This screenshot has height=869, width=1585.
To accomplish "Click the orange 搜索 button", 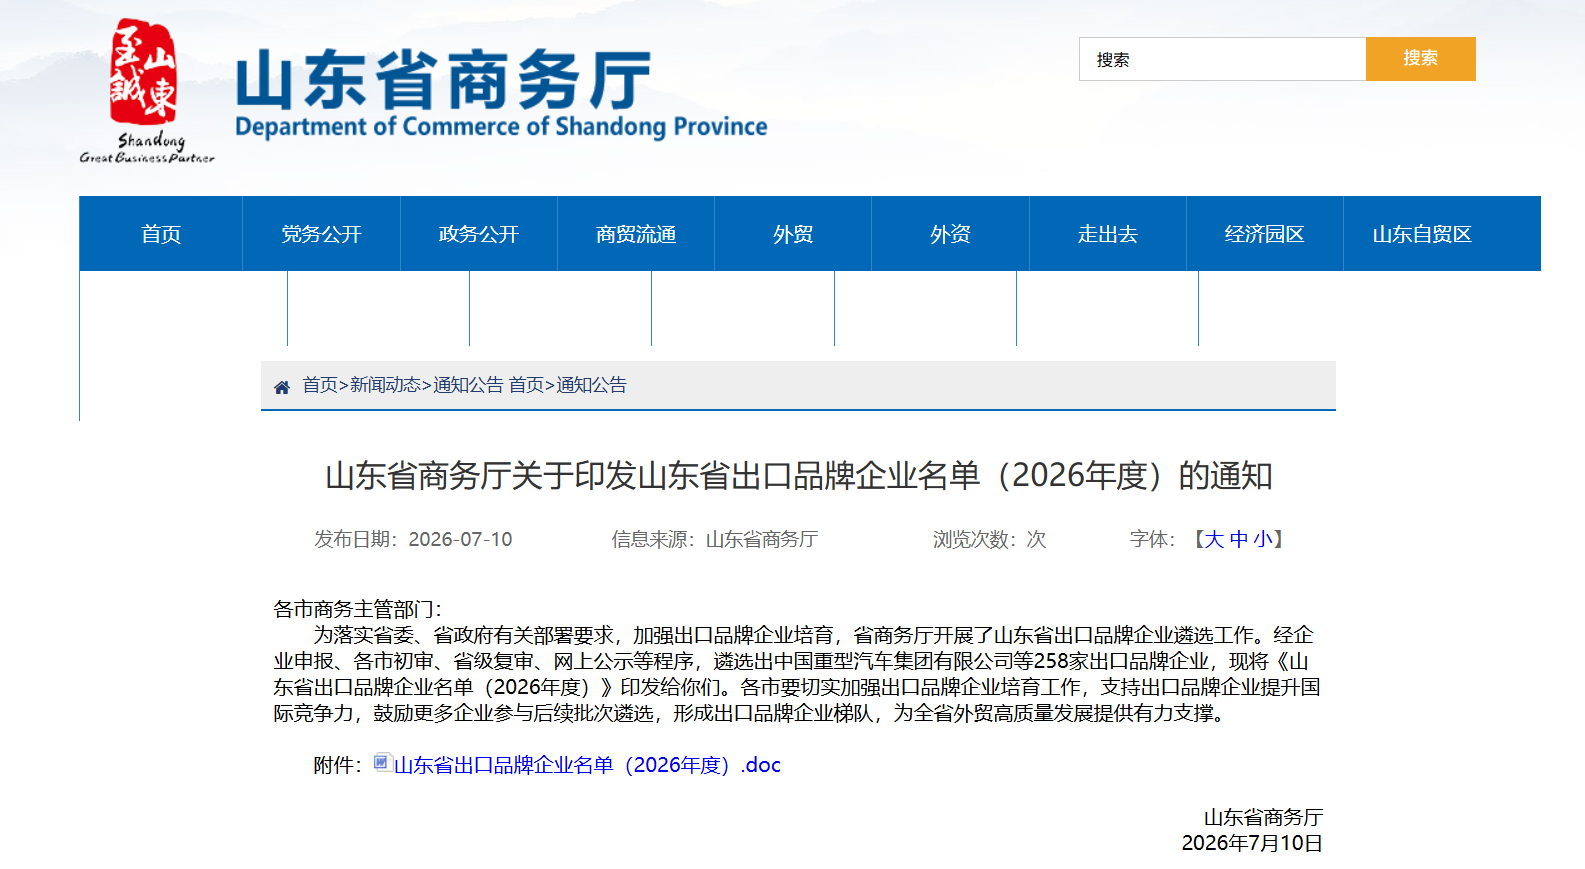I will tap(1420, 59).
